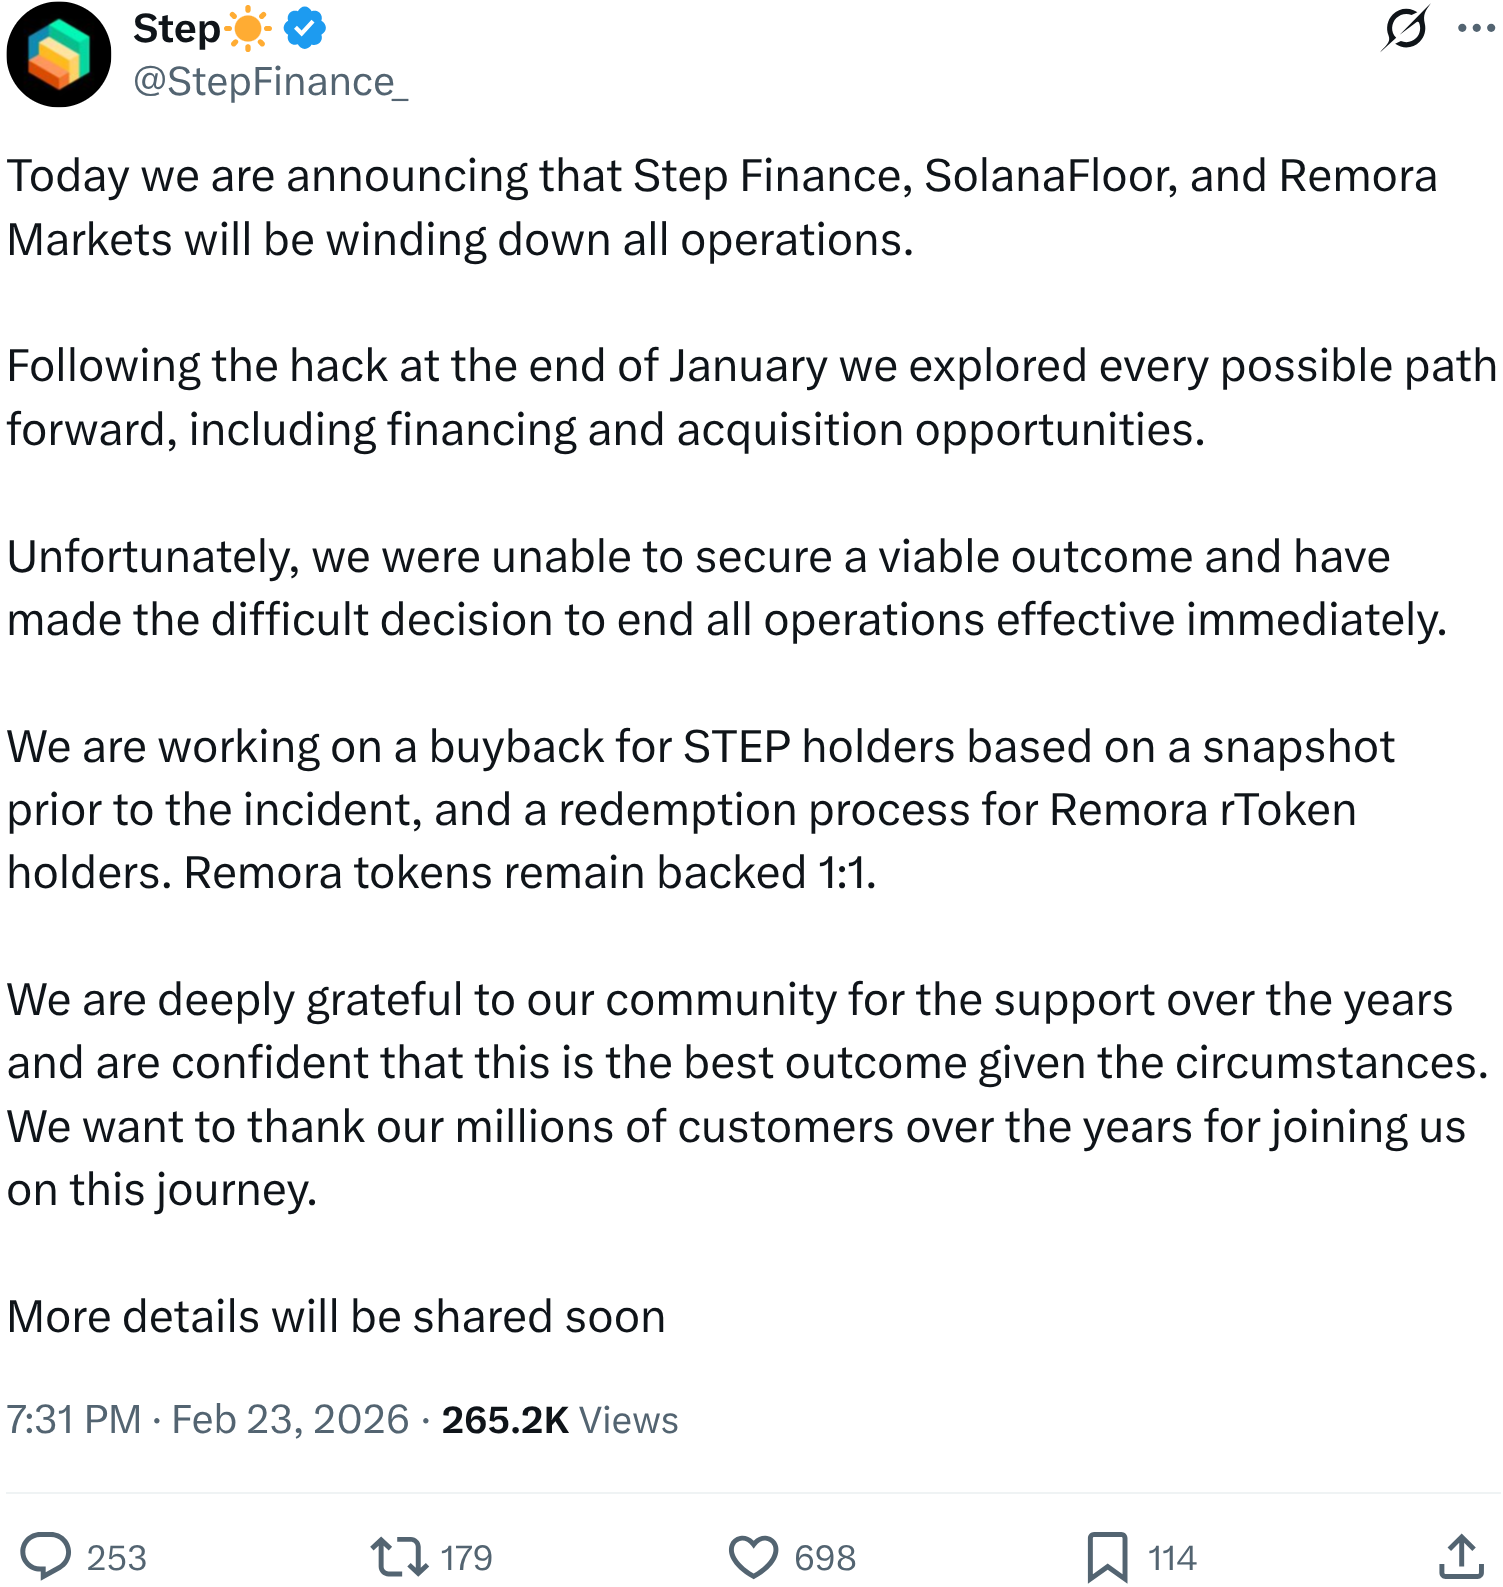Like the post with the heart icon
Screen dimensions: 1503x1587
tap(753, 1556)
